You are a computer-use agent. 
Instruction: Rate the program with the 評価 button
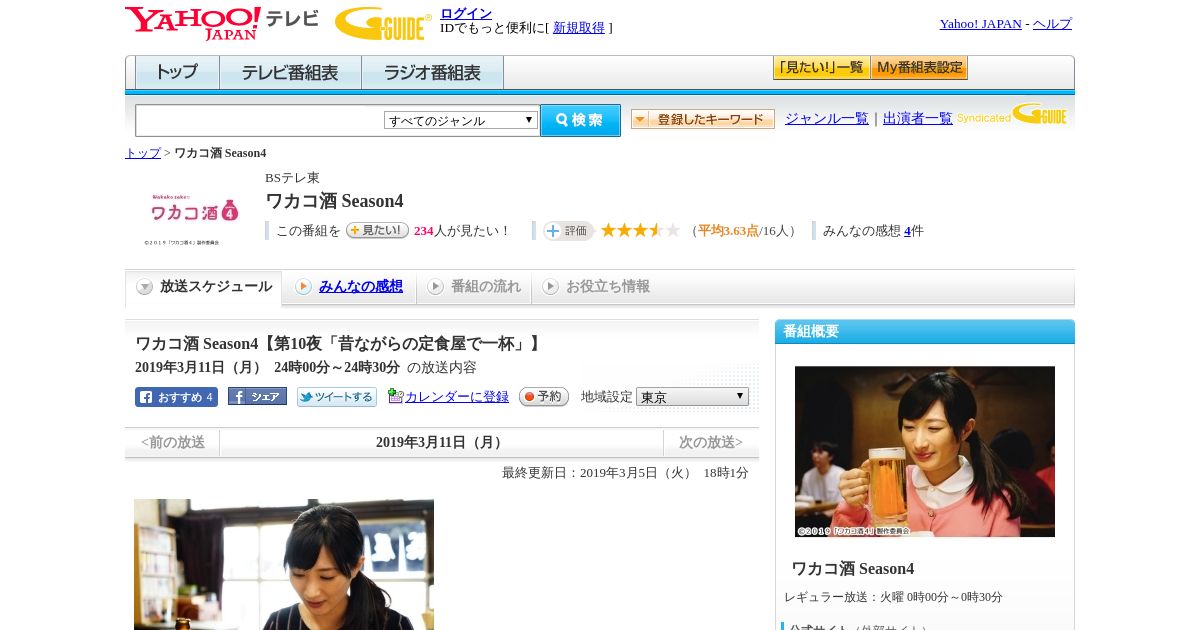coord(568,231)
